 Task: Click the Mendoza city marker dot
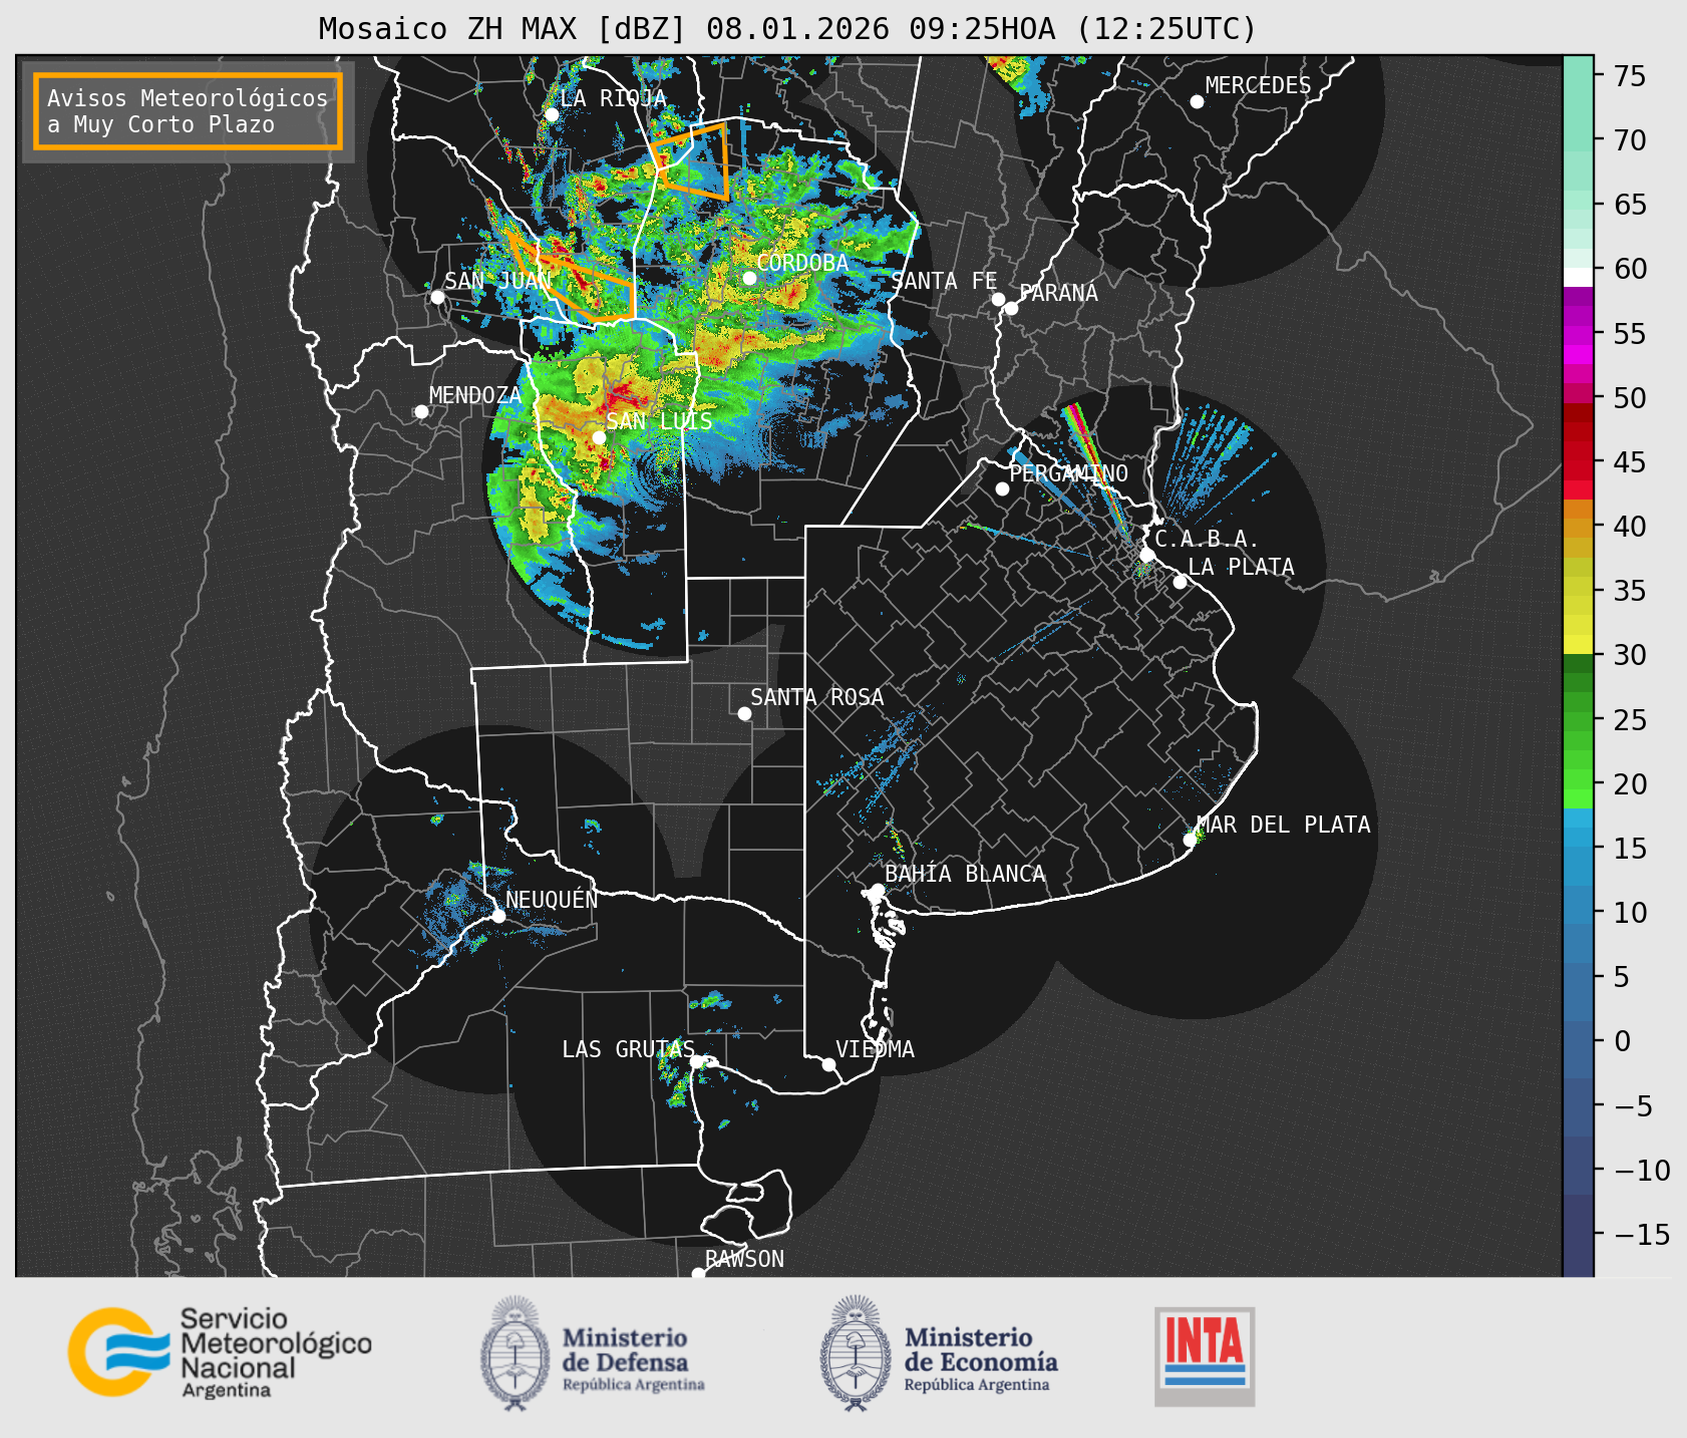421,412
